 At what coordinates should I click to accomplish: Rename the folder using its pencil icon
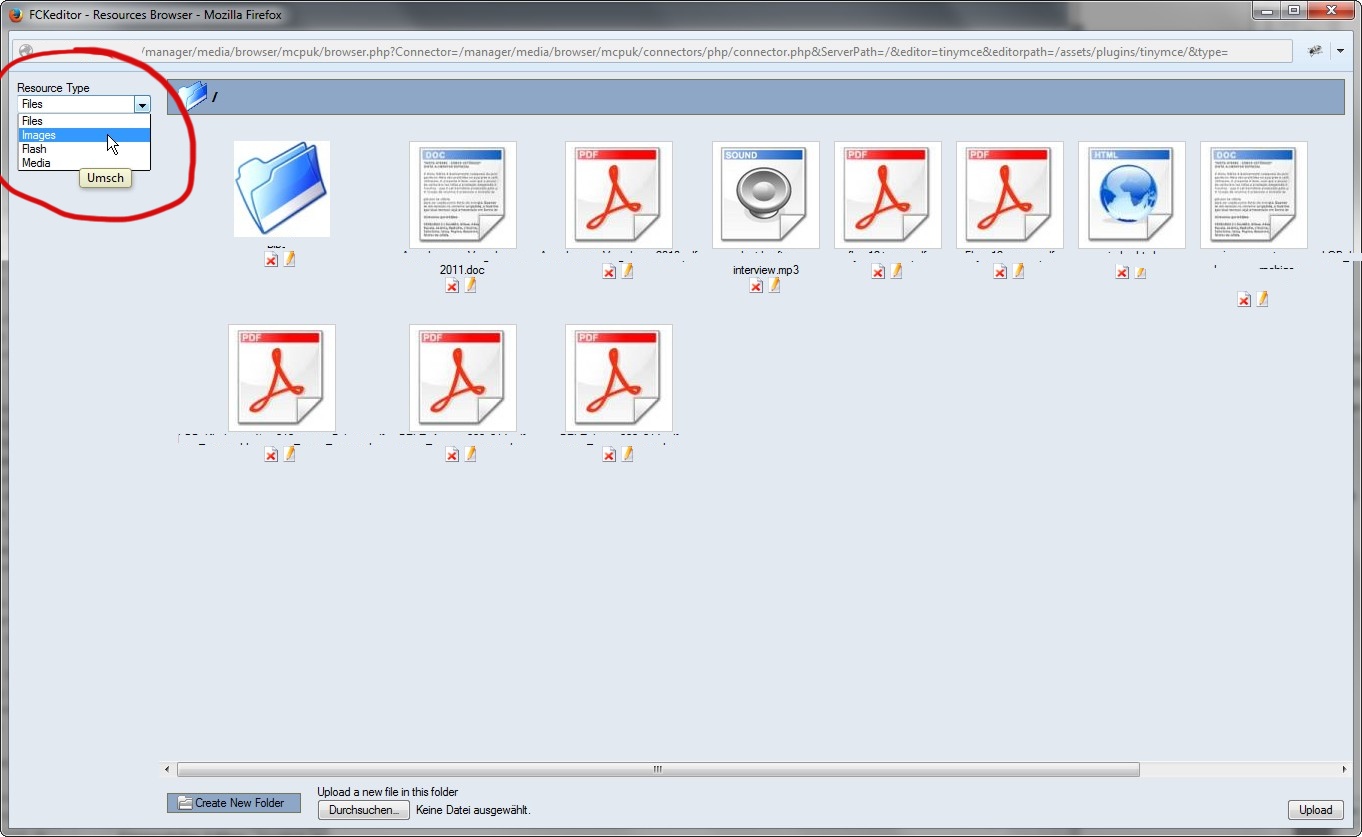[x=289, y=258]
